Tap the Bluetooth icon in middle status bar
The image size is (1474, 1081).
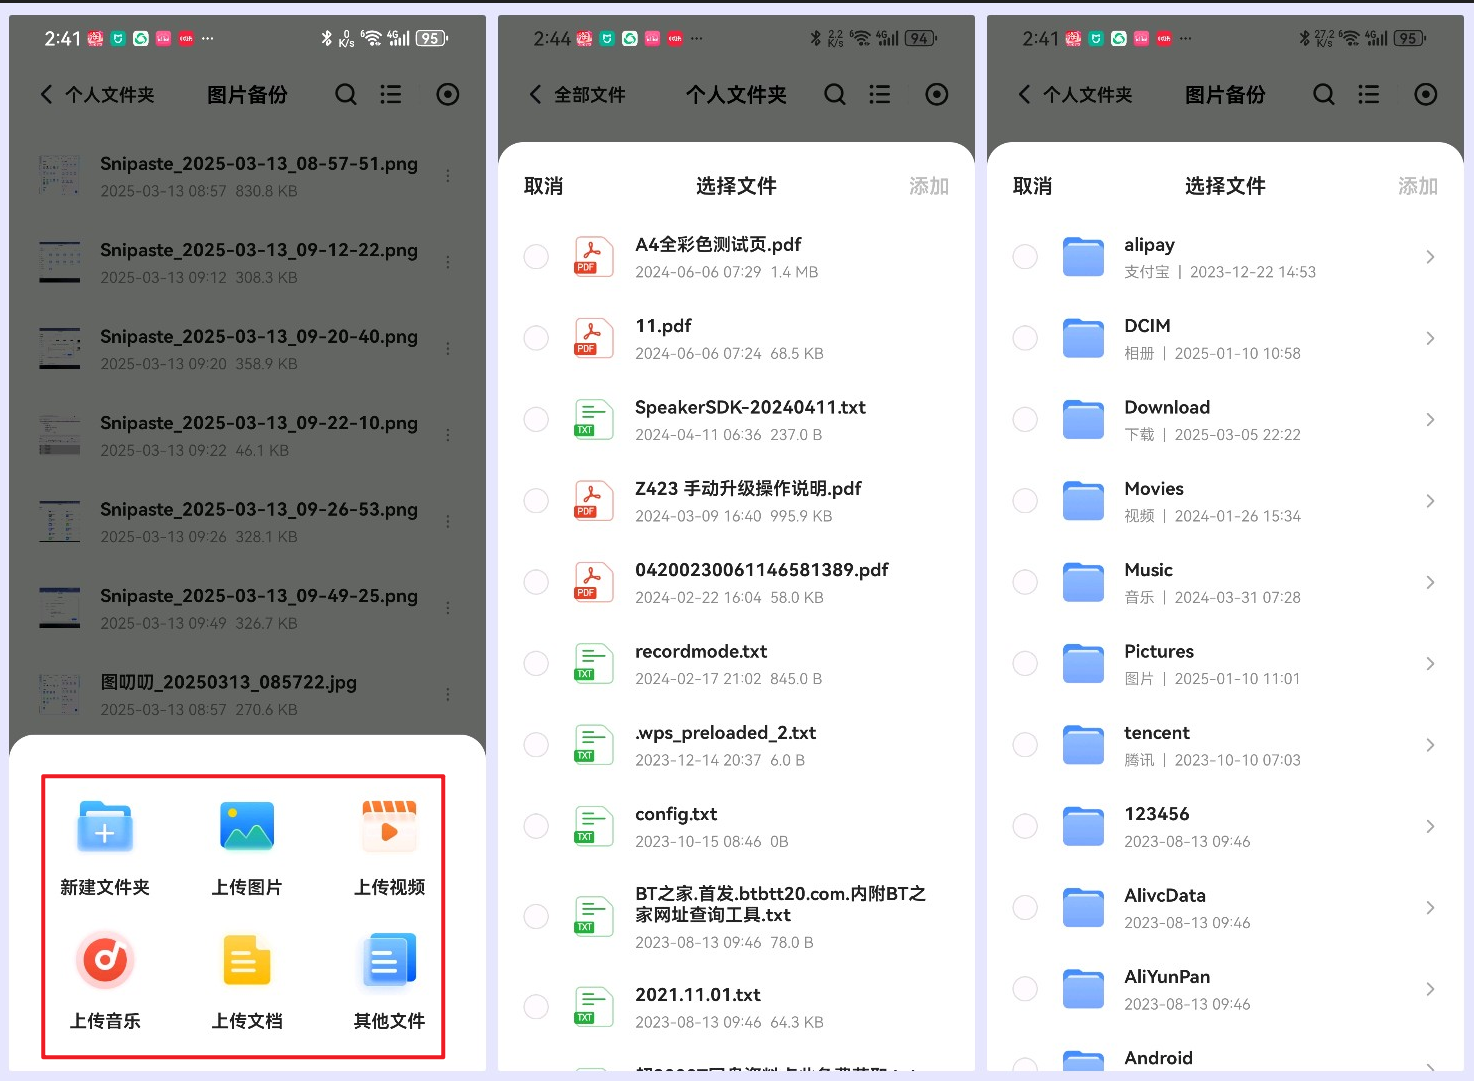(815, 38)
